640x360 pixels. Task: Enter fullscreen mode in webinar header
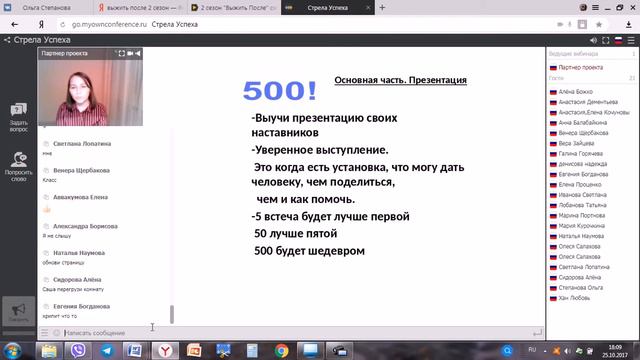point(606,40)
